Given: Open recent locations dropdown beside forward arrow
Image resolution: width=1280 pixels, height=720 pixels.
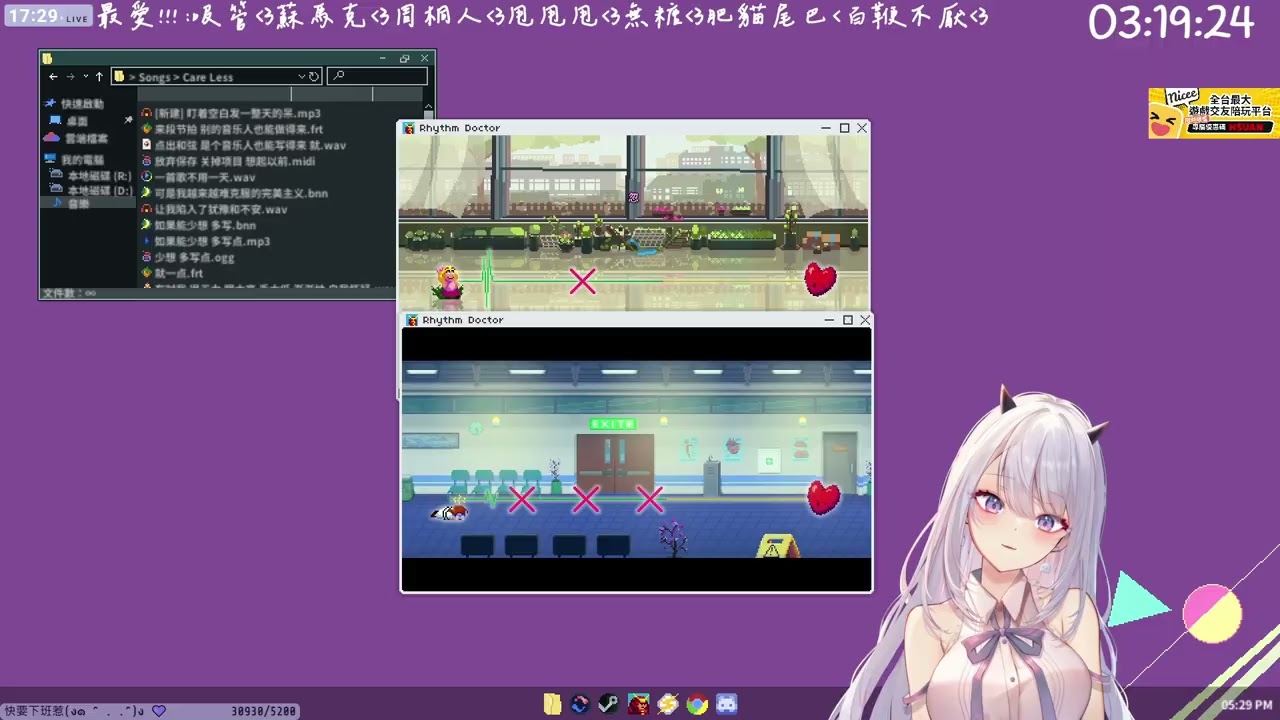Looking at the screenshot, I should pyautogui.click(x=85, y=77).
